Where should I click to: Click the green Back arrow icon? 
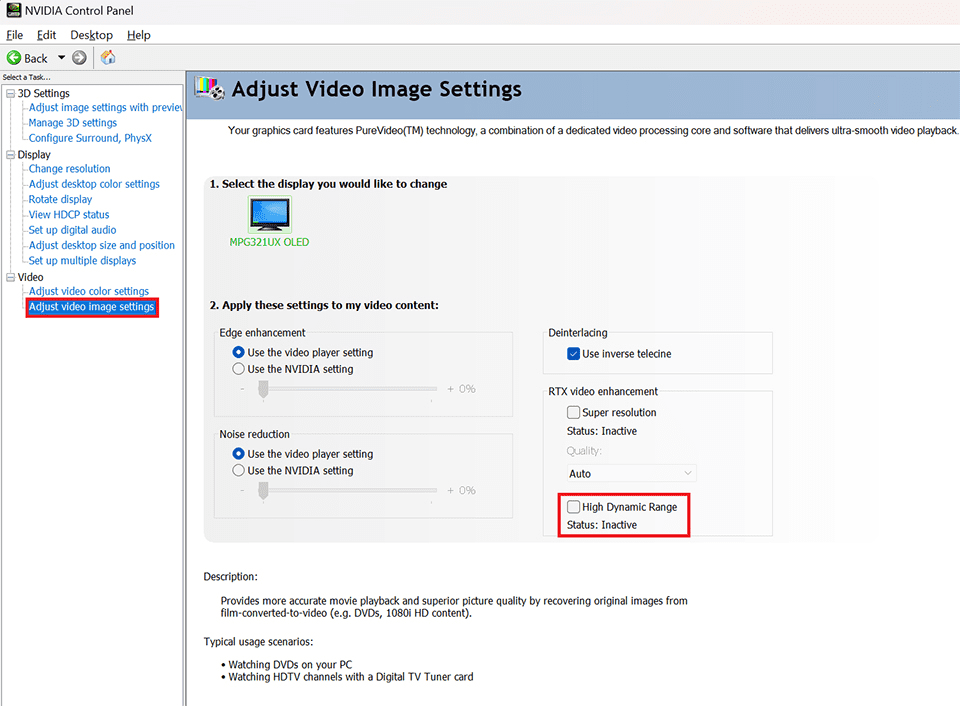[13, 58]
